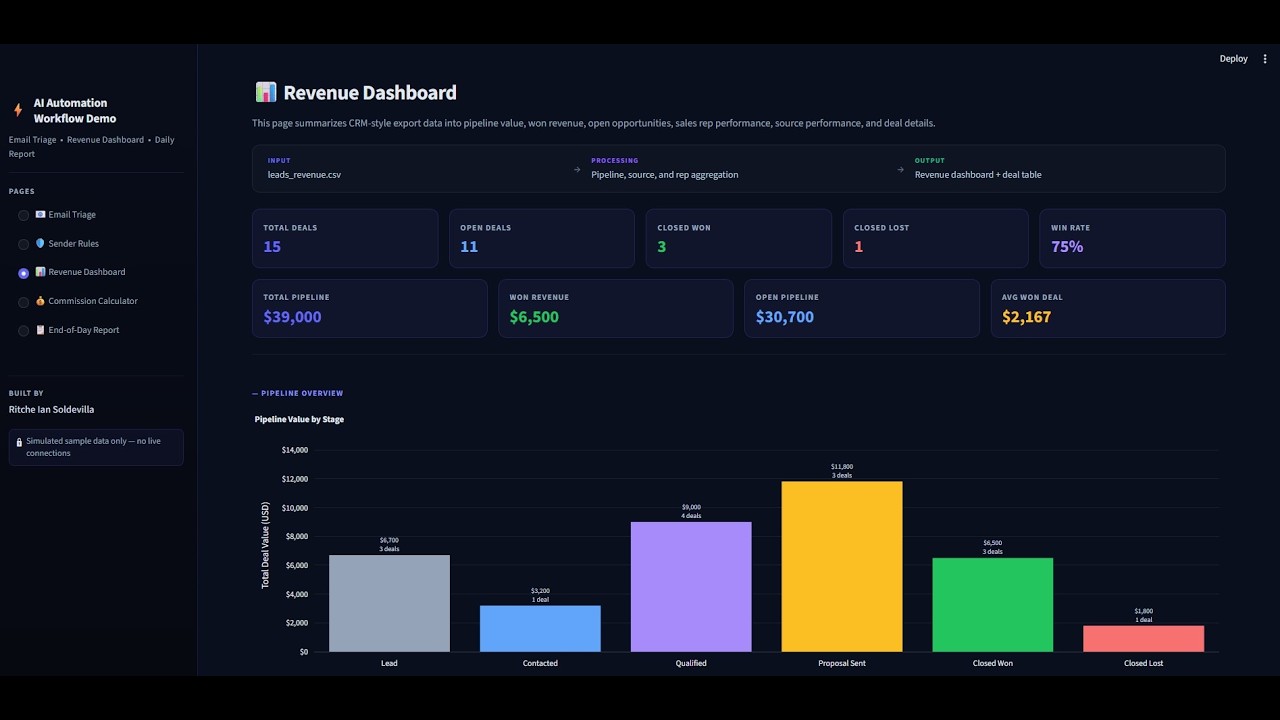Click the purple Qualified bar in chart

[691, 587]
